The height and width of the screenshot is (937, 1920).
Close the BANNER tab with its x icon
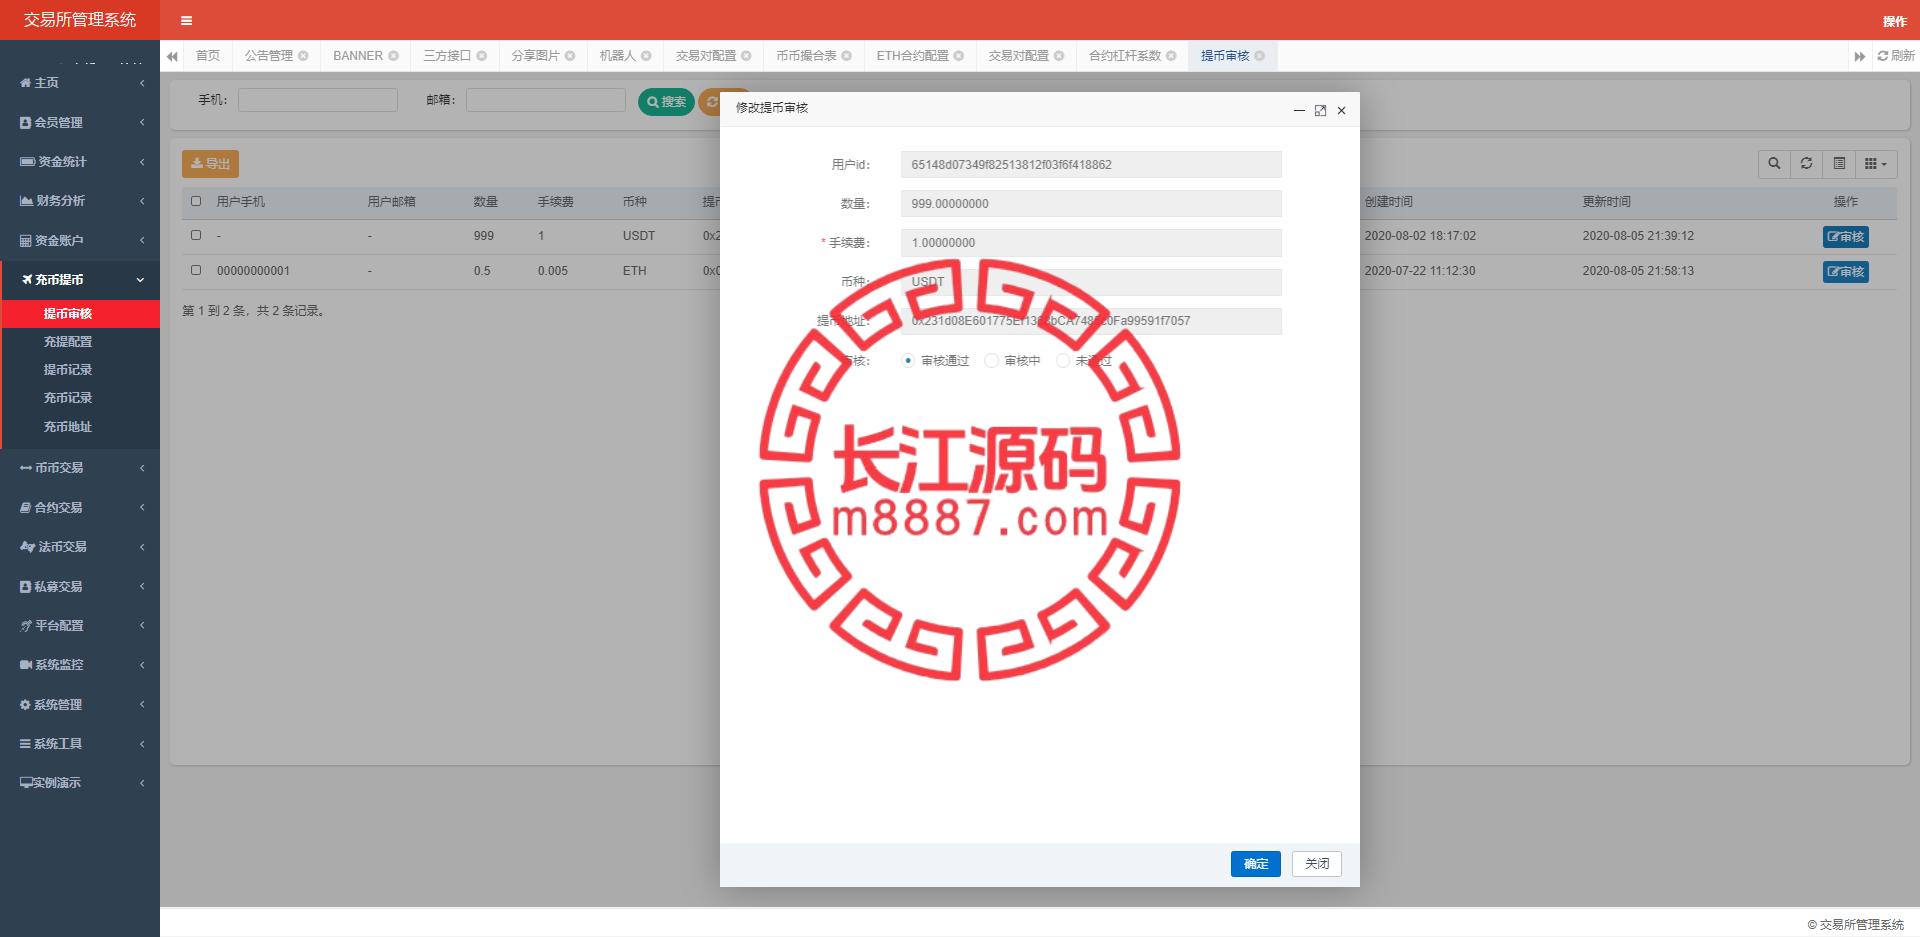[x=393, y=56]
